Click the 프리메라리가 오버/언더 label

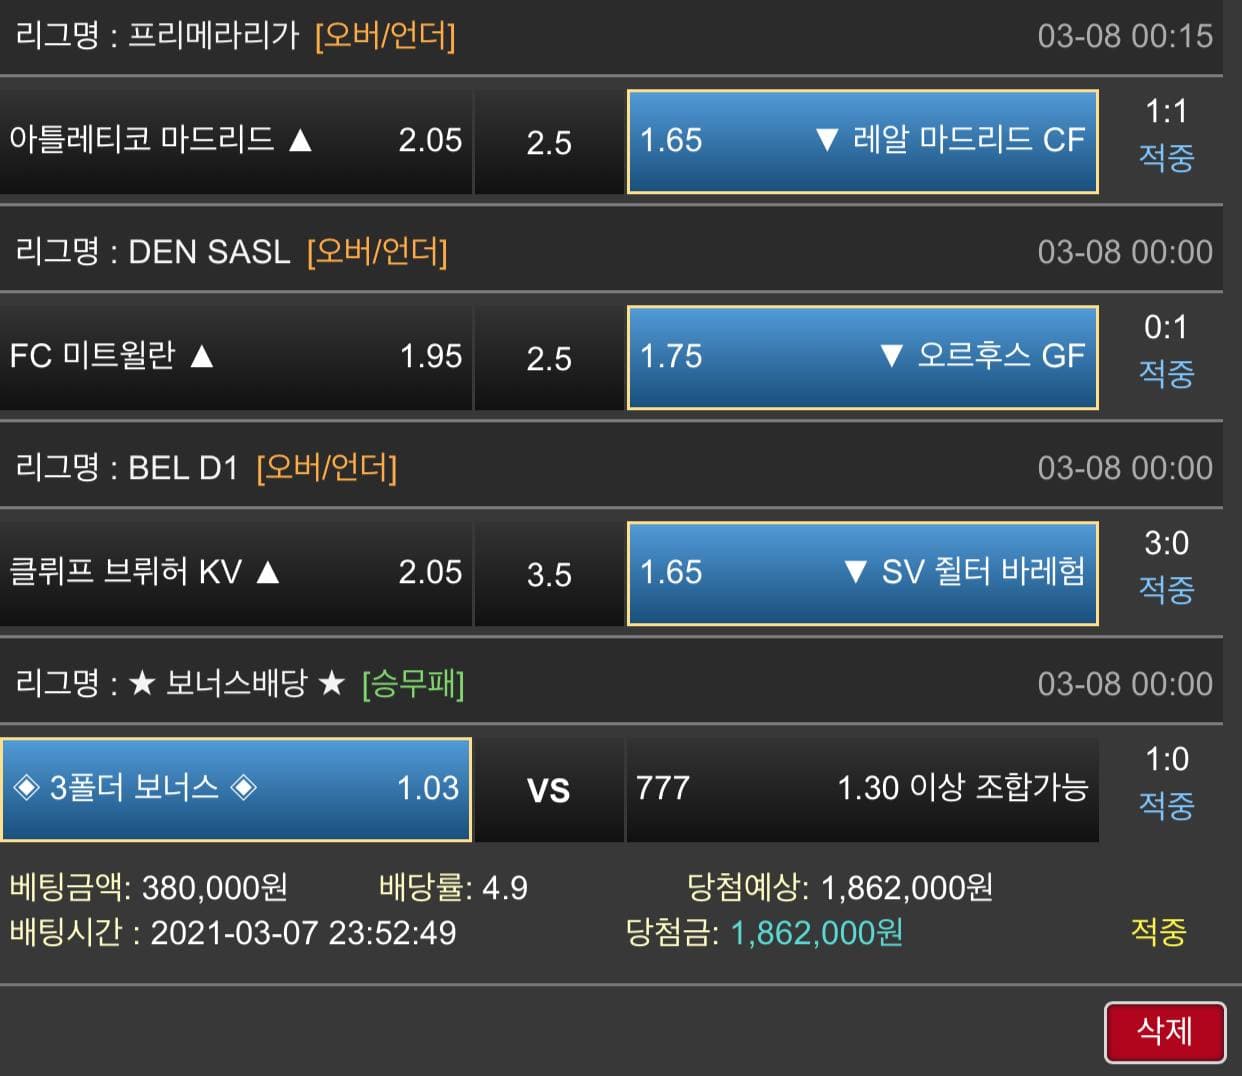pos(385,36)
